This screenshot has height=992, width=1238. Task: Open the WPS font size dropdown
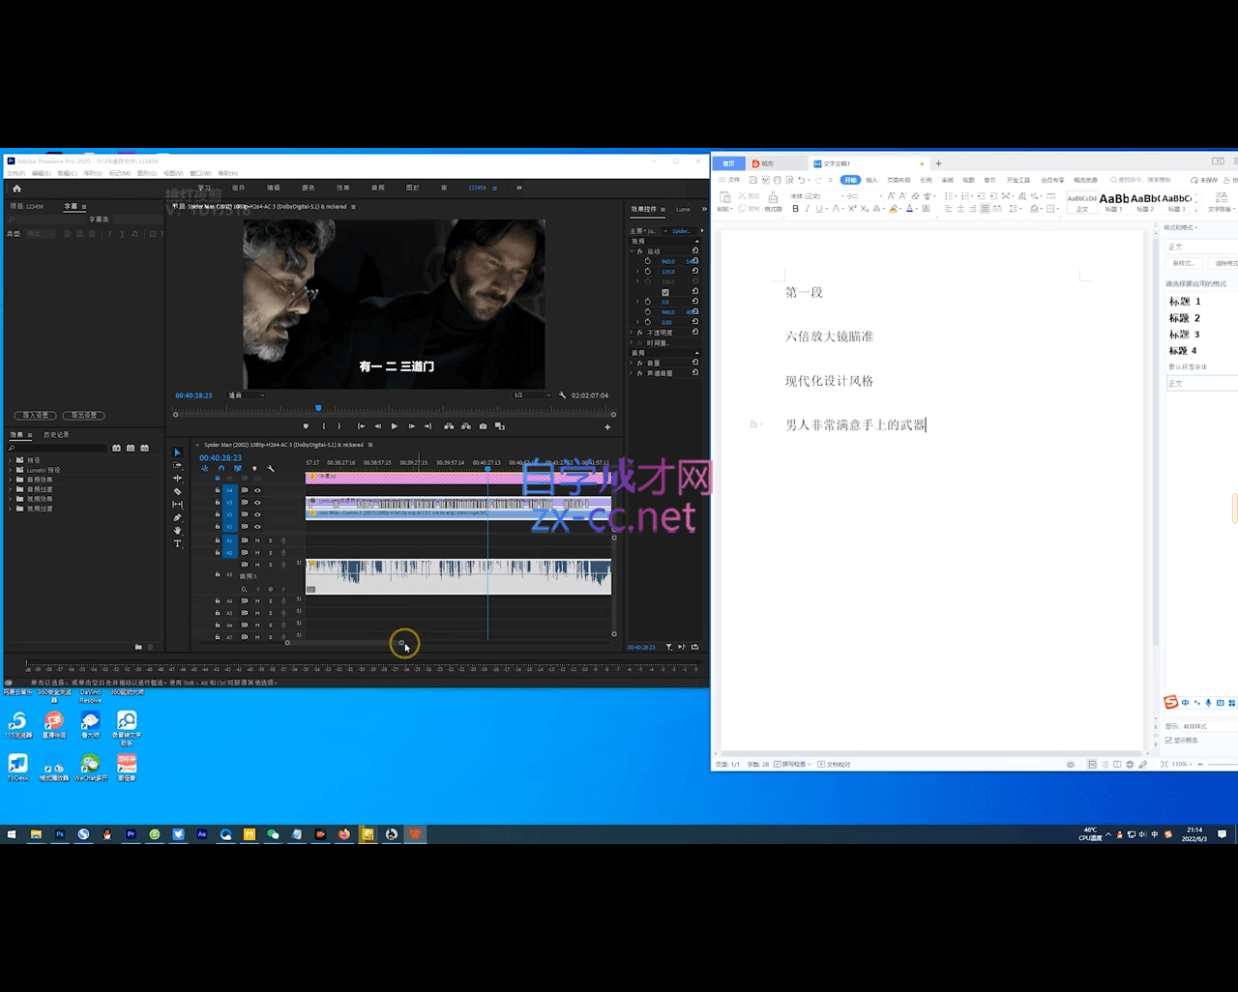click(x=862, y=196)
